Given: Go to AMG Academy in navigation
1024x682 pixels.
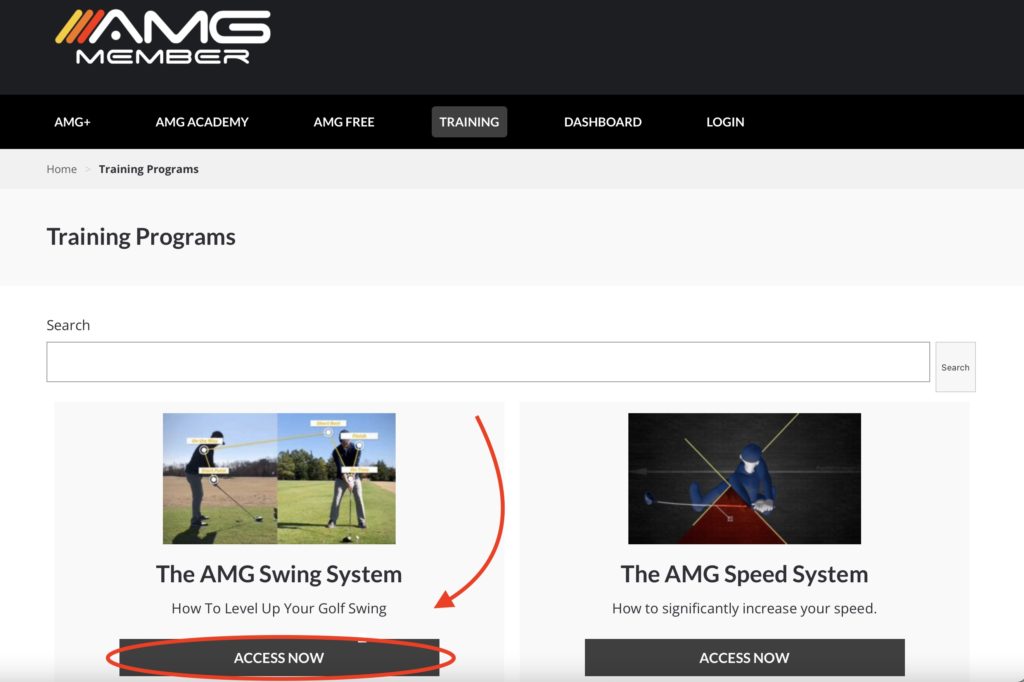Looking at the screenshot, I should 202,122.
